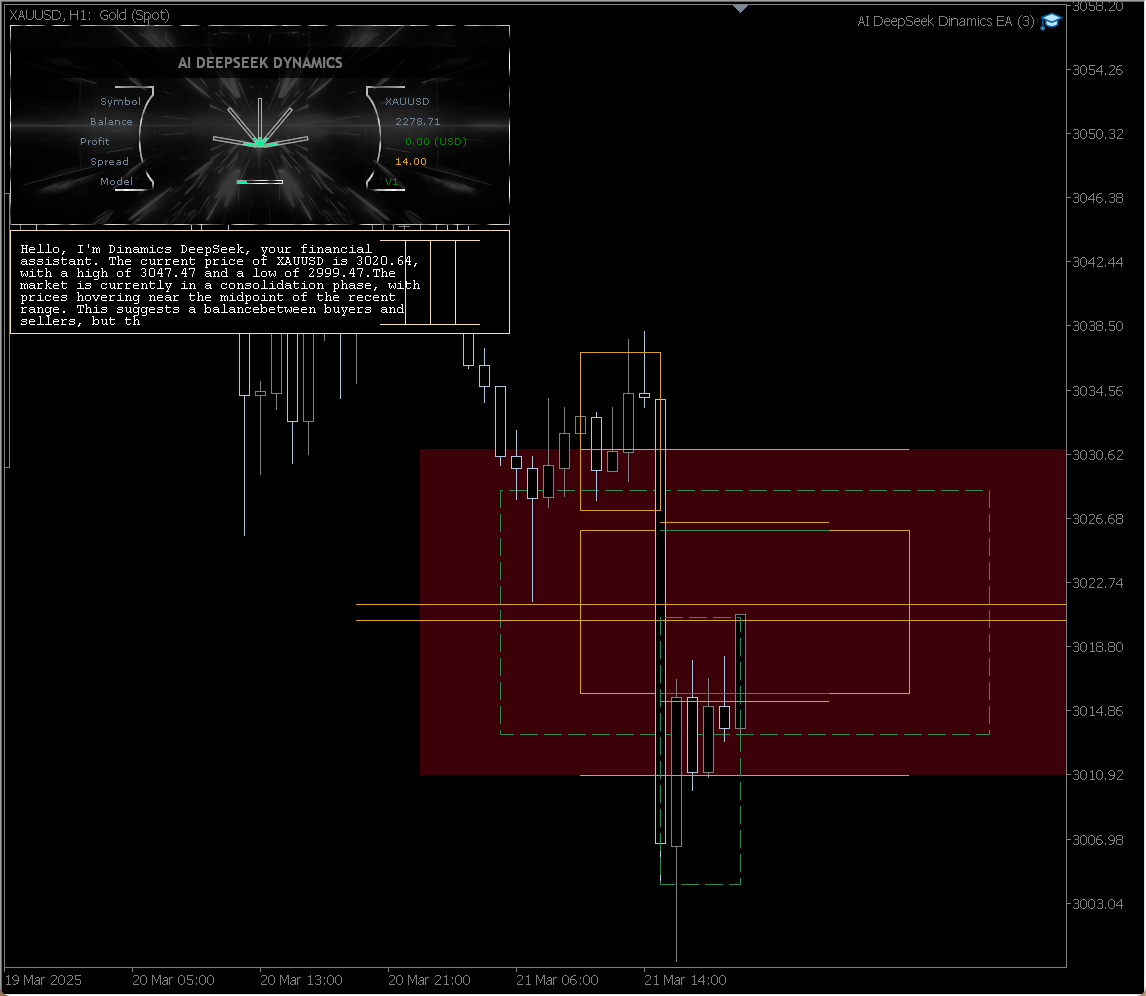Click the 3046.38 price scale label
The image size is (1146, 996).
(x=1098, y=198)
